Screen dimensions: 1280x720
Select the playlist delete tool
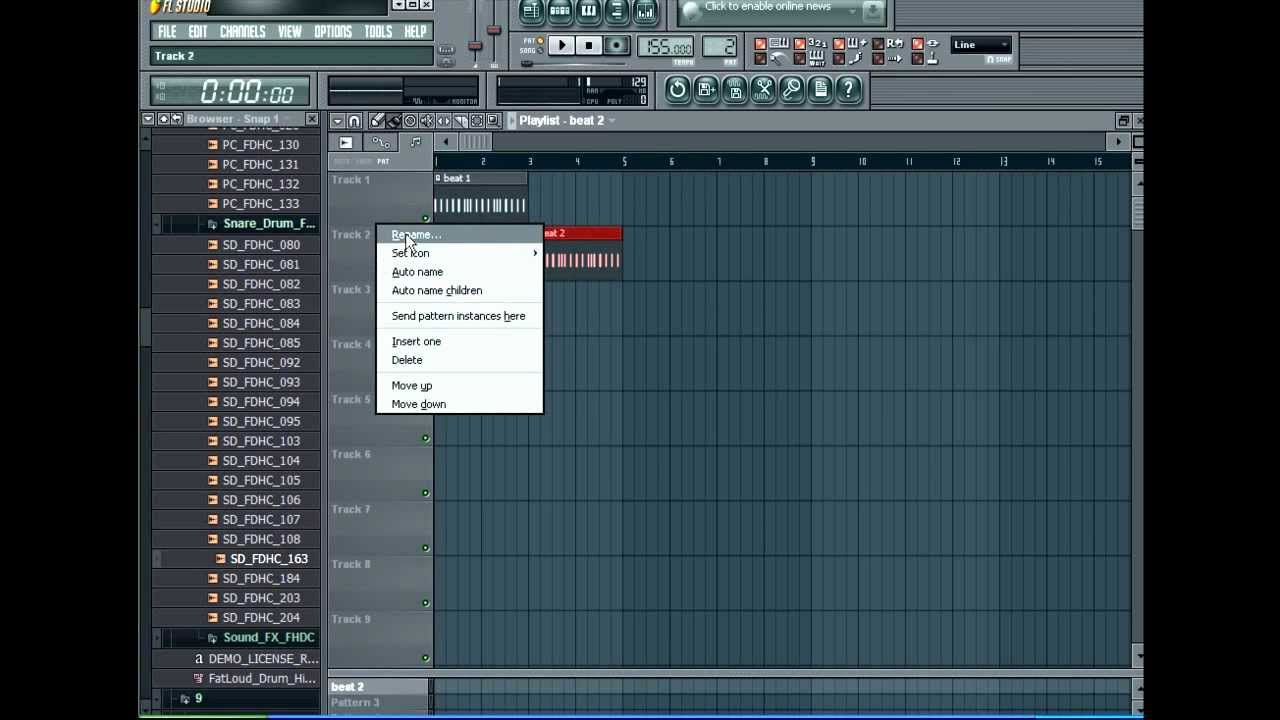point(410,121)
